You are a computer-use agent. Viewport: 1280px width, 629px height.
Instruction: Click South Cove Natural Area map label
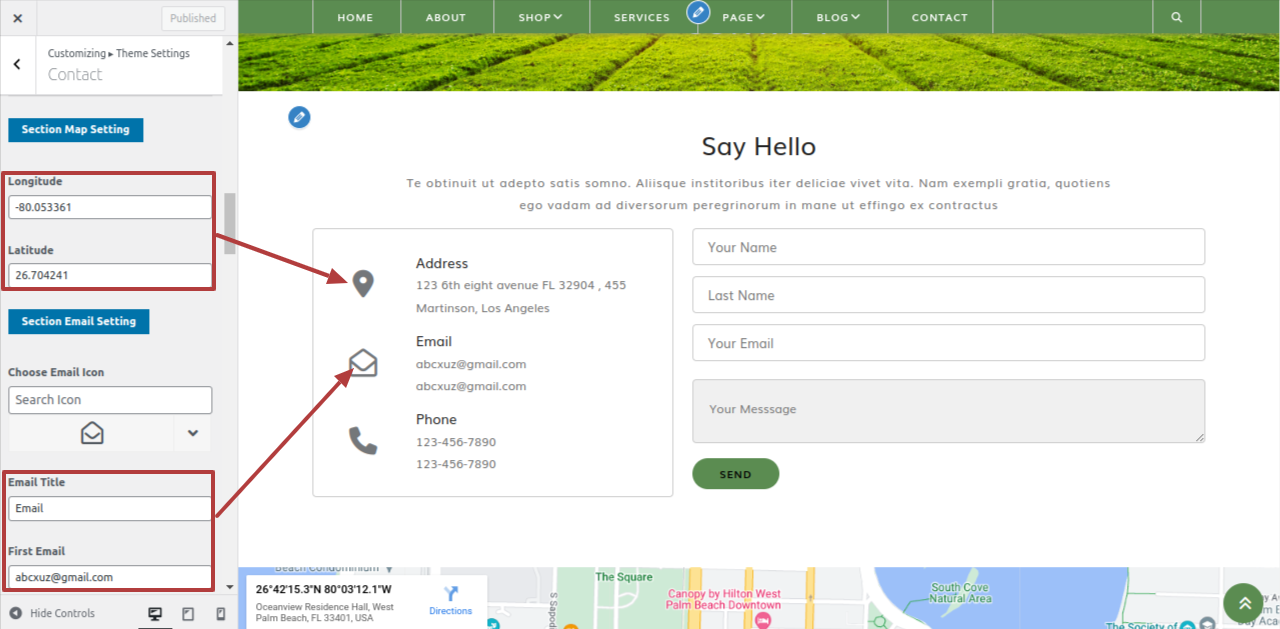[961, 593]
